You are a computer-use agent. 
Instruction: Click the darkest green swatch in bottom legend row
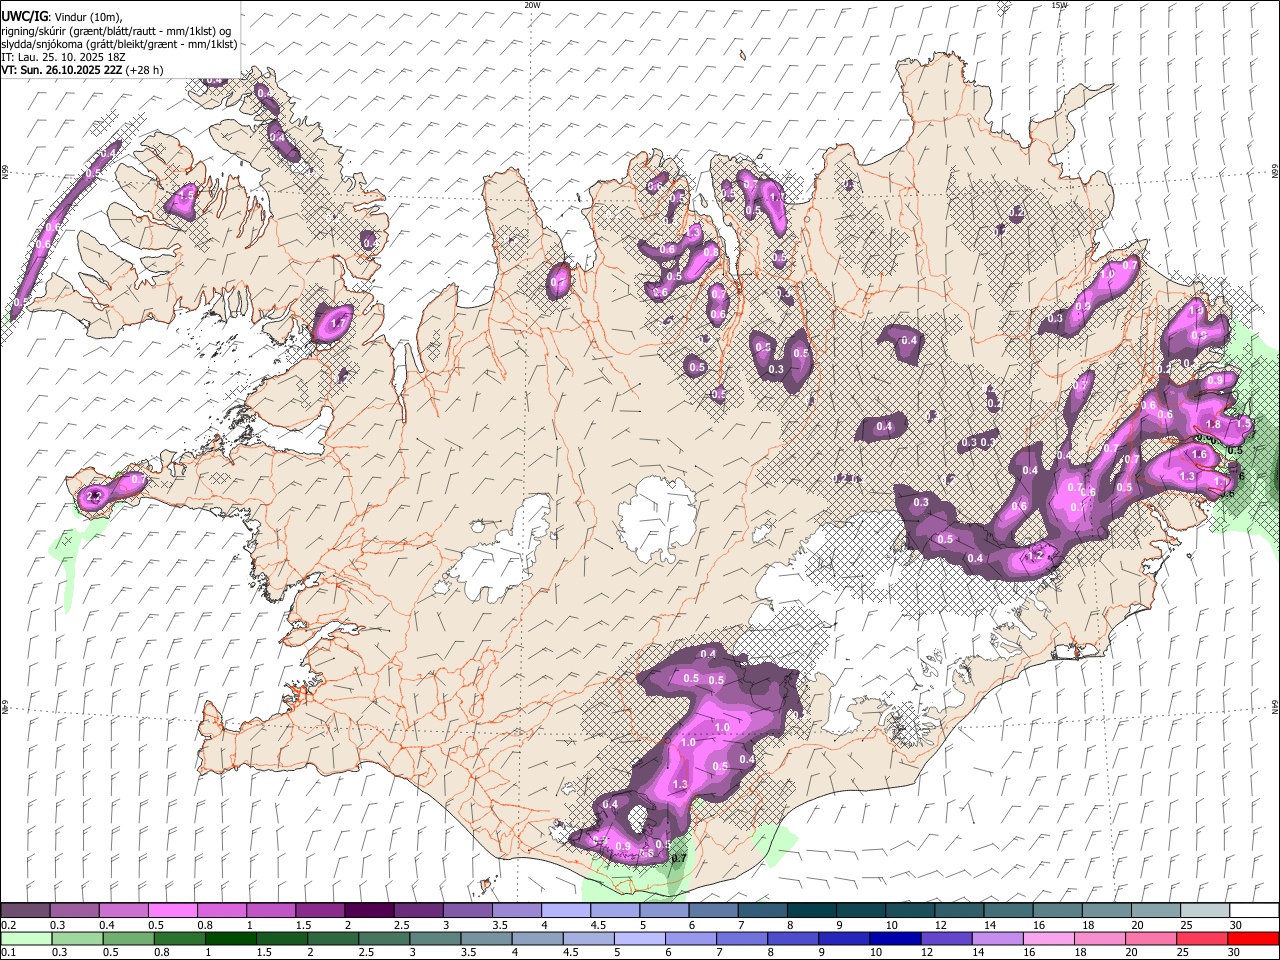(230, 938)
